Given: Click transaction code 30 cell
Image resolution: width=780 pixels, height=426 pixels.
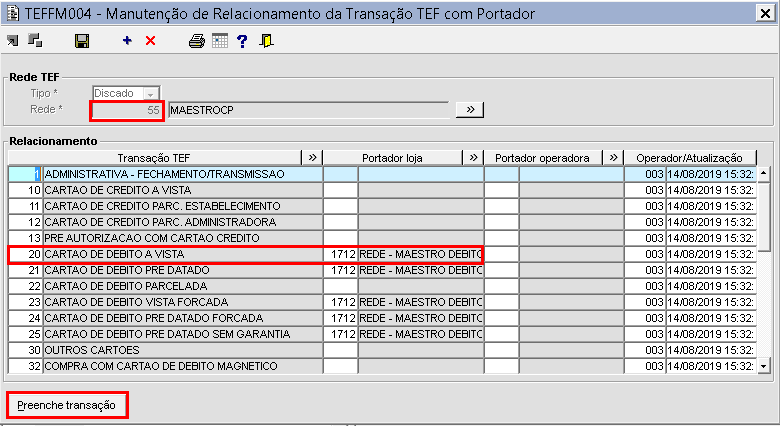Looking at the screenshot, I should (x=25, y=350).
